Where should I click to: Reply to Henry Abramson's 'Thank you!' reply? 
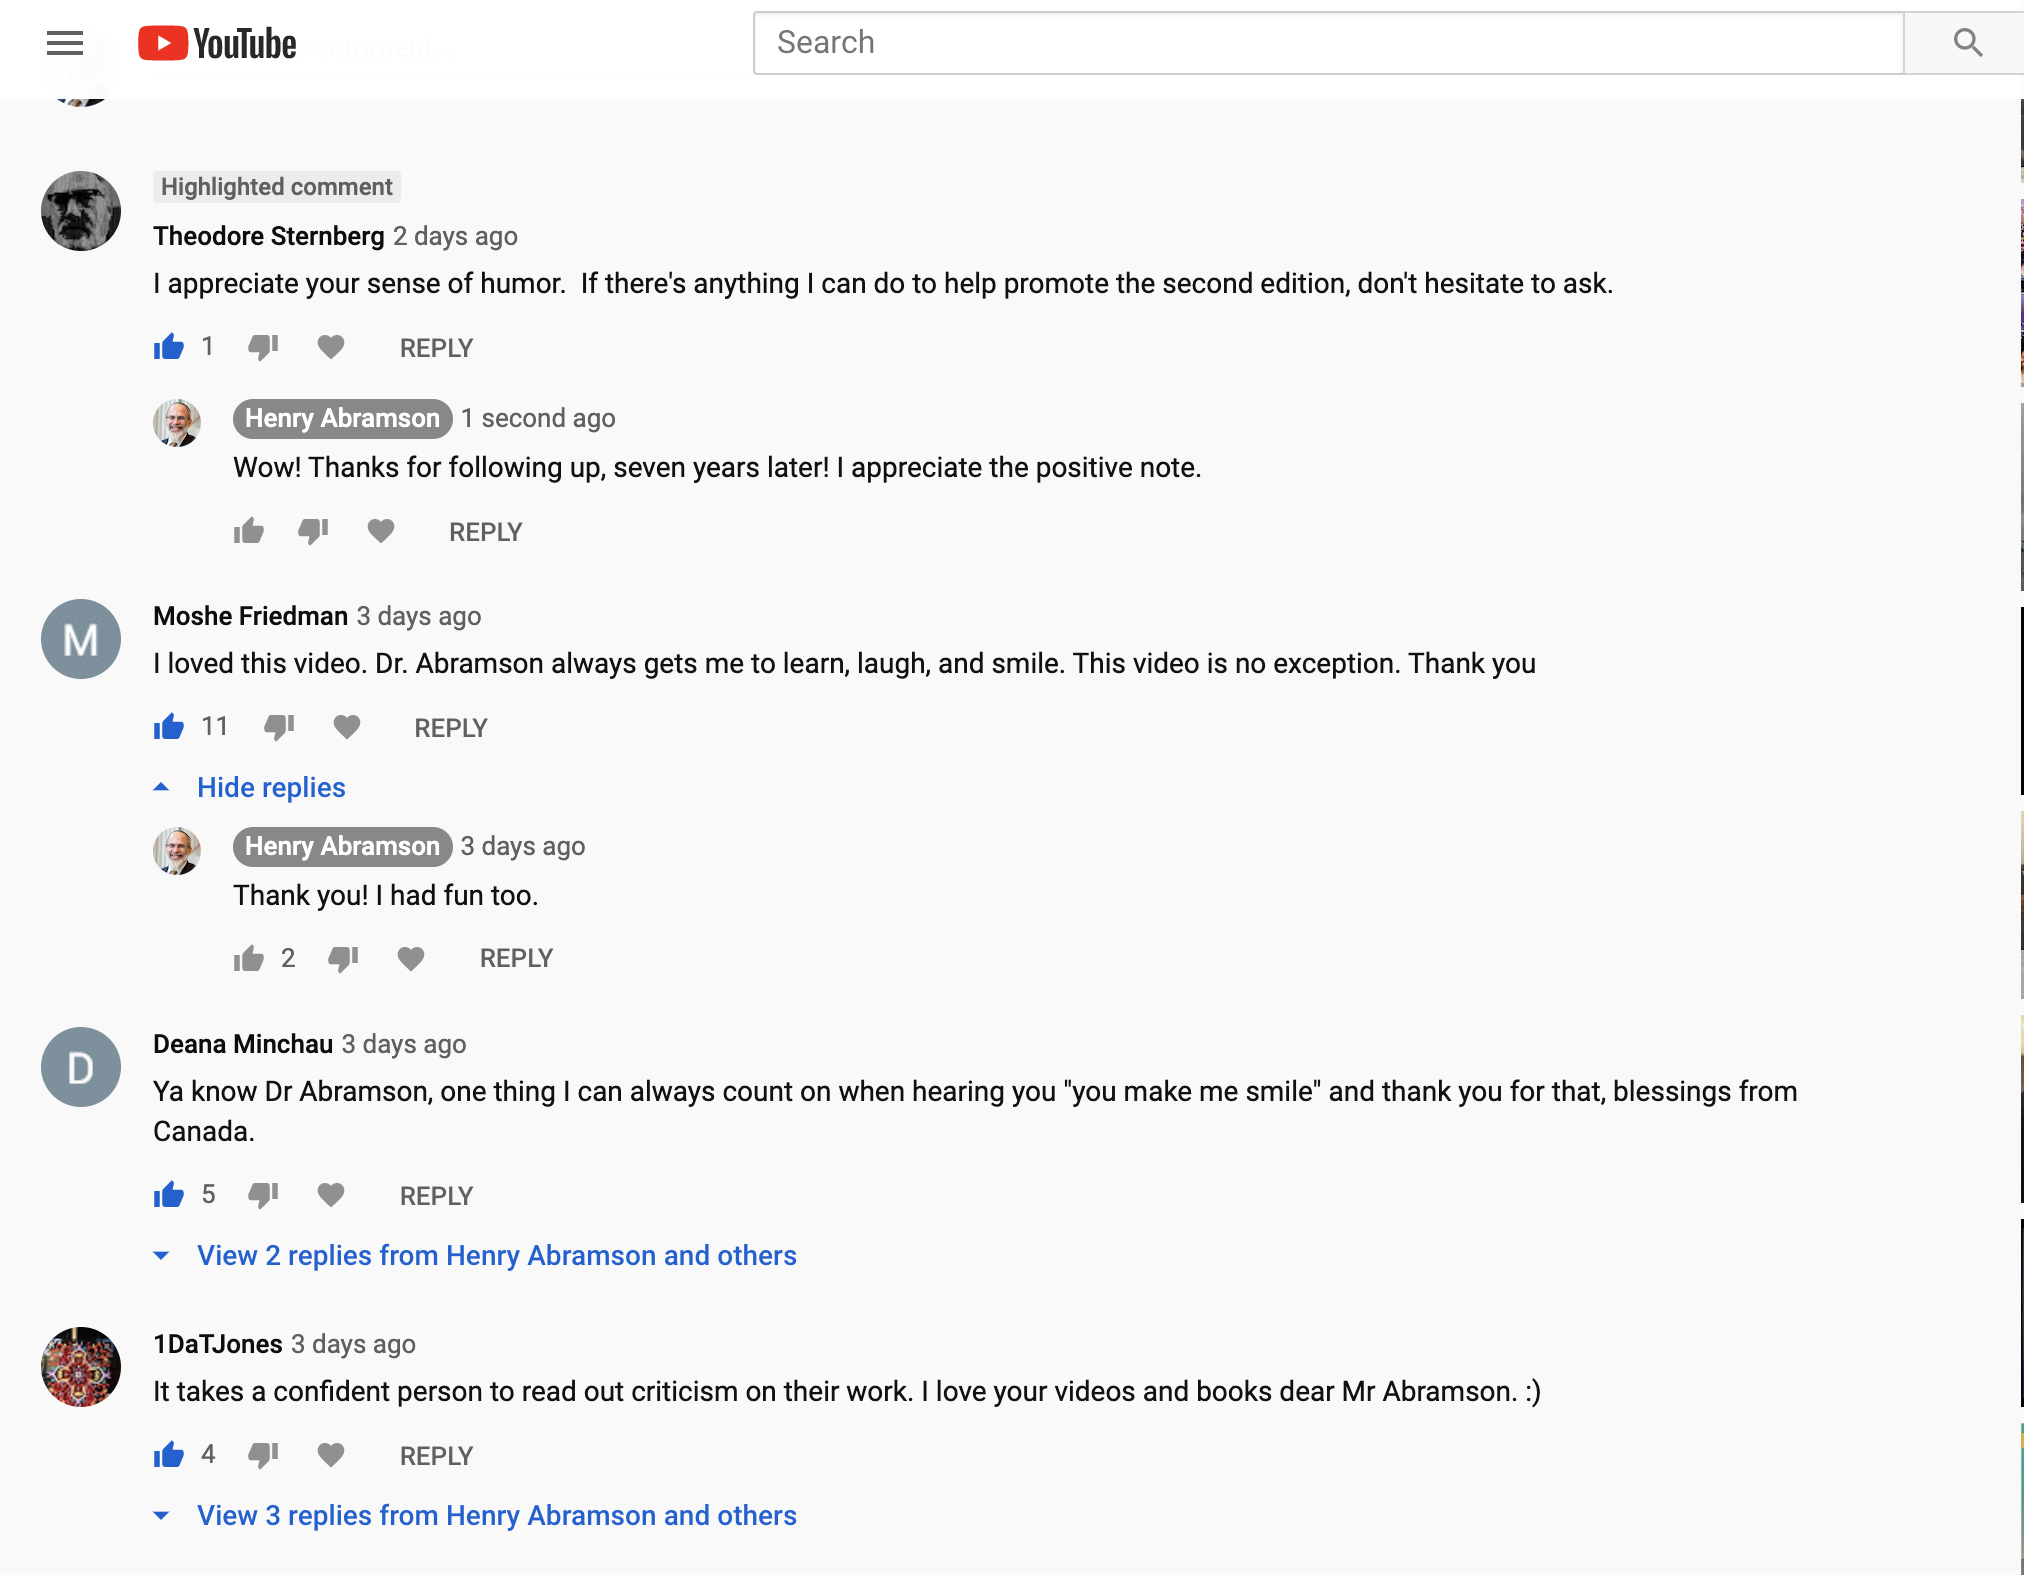(x=516, y=958)
